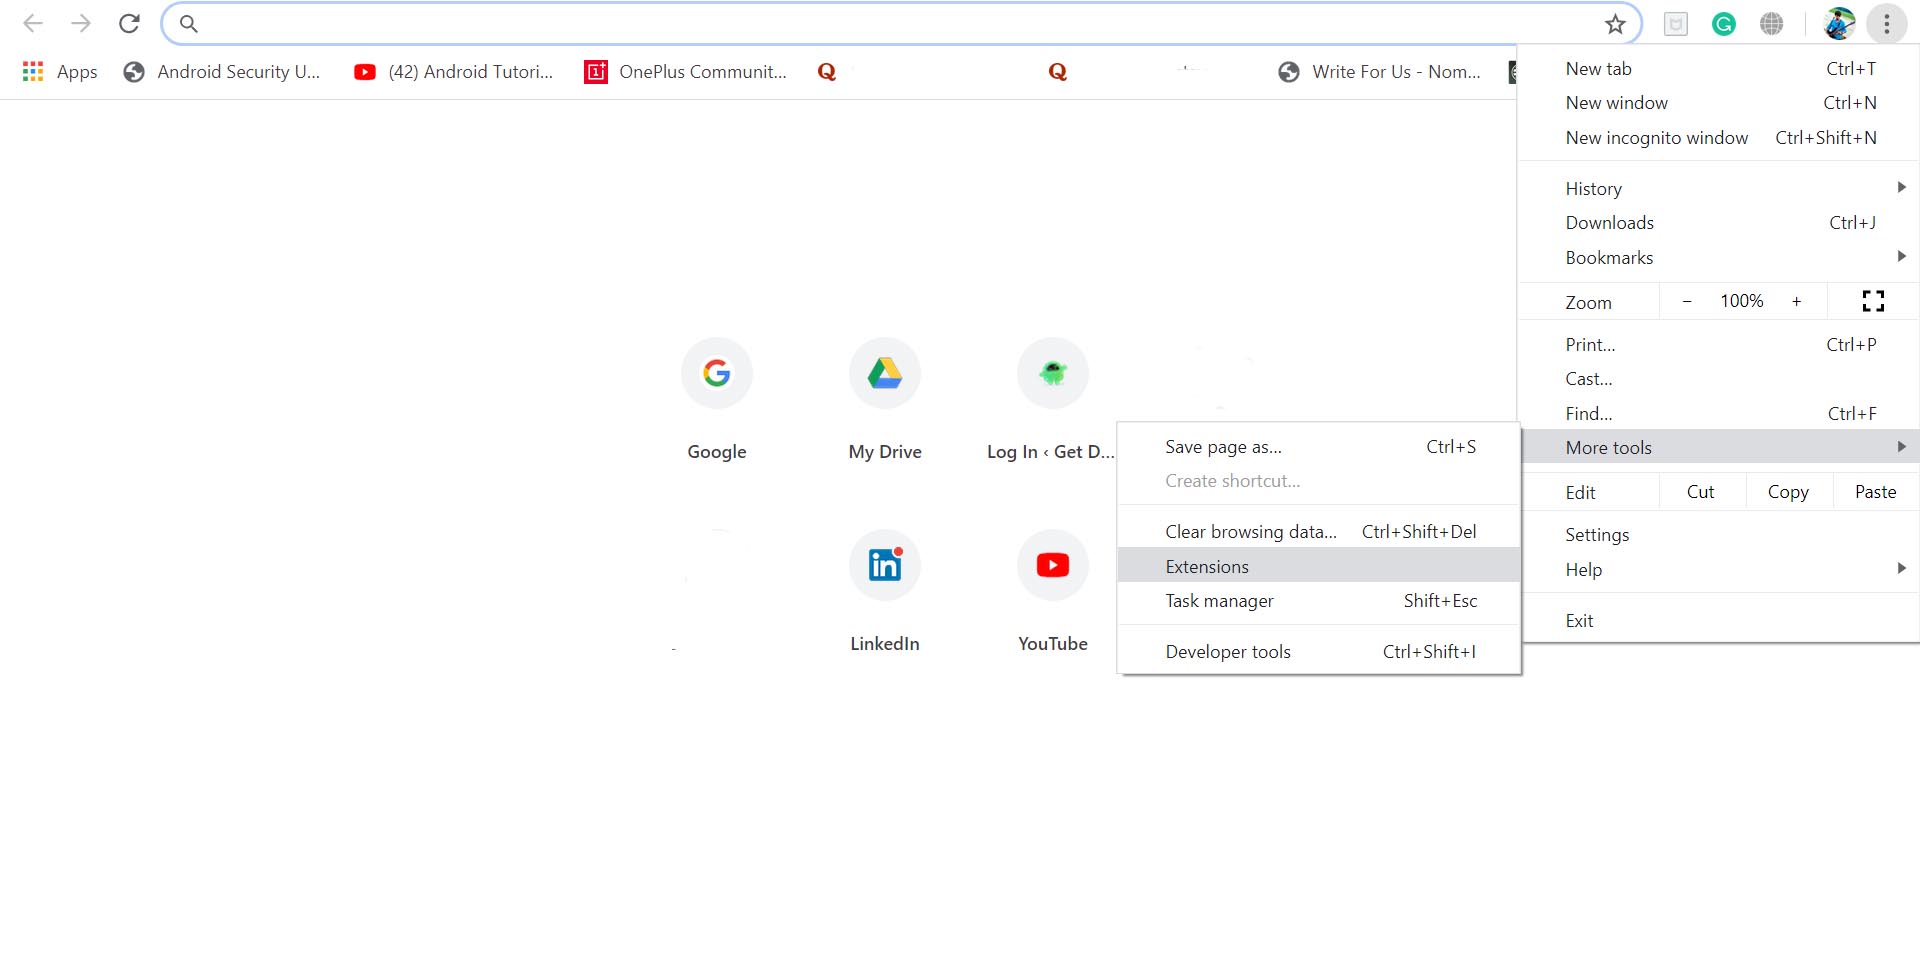Click the greyed-out square extension icon
This screenshot has height=963, width=1920.
point(1676,24)
